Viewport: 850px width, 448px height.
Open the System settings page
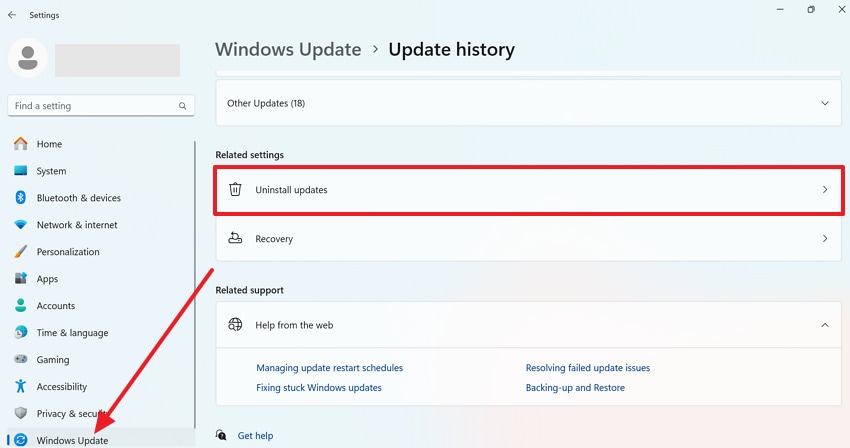[x=51, y=171]
